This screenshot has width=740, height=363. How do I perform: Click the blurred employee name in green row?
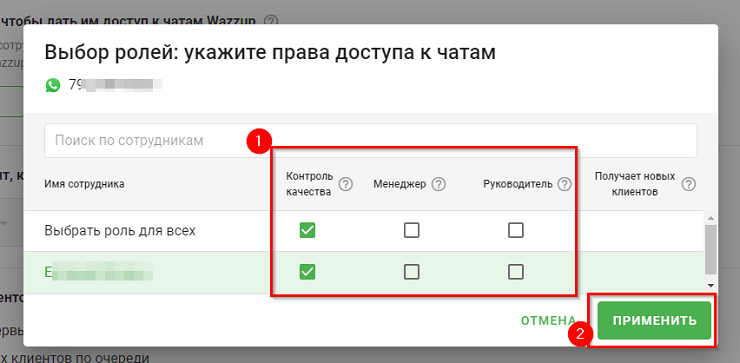coord(99,272)
